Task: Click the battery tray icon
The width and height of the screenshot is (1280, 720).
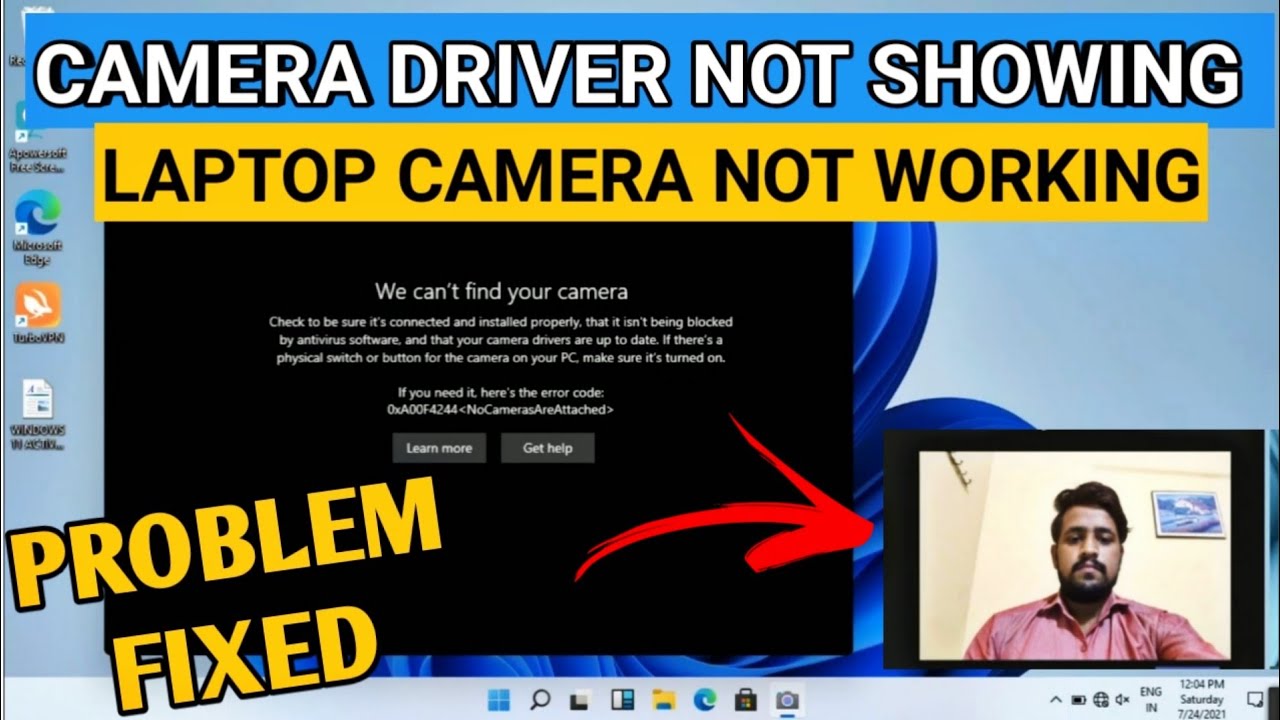Action: click(x=1079, y=699)
